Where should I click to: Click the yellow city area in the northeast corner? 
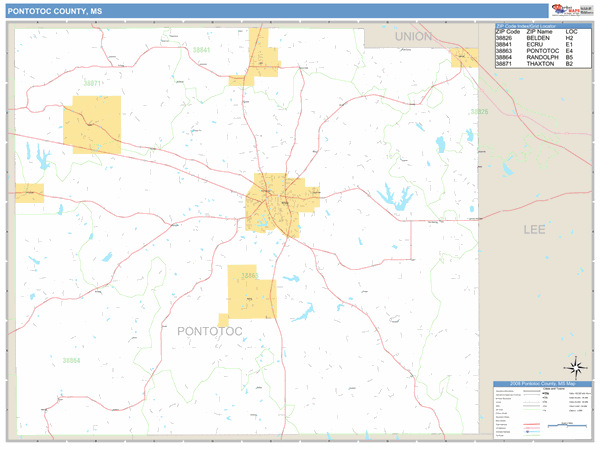pos(463,57)
